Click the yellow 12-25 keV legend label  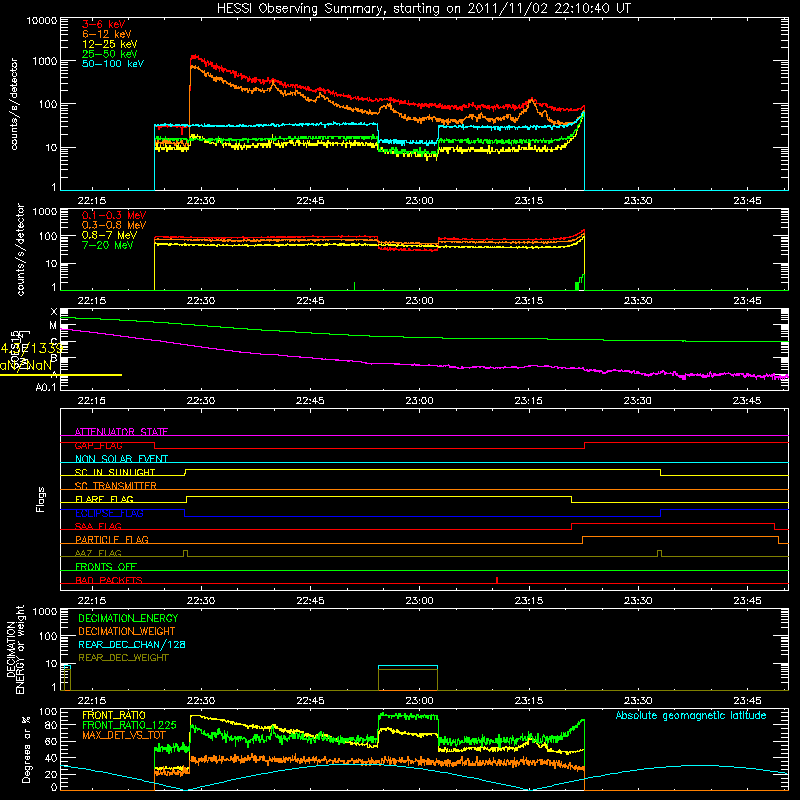point(110,44)
